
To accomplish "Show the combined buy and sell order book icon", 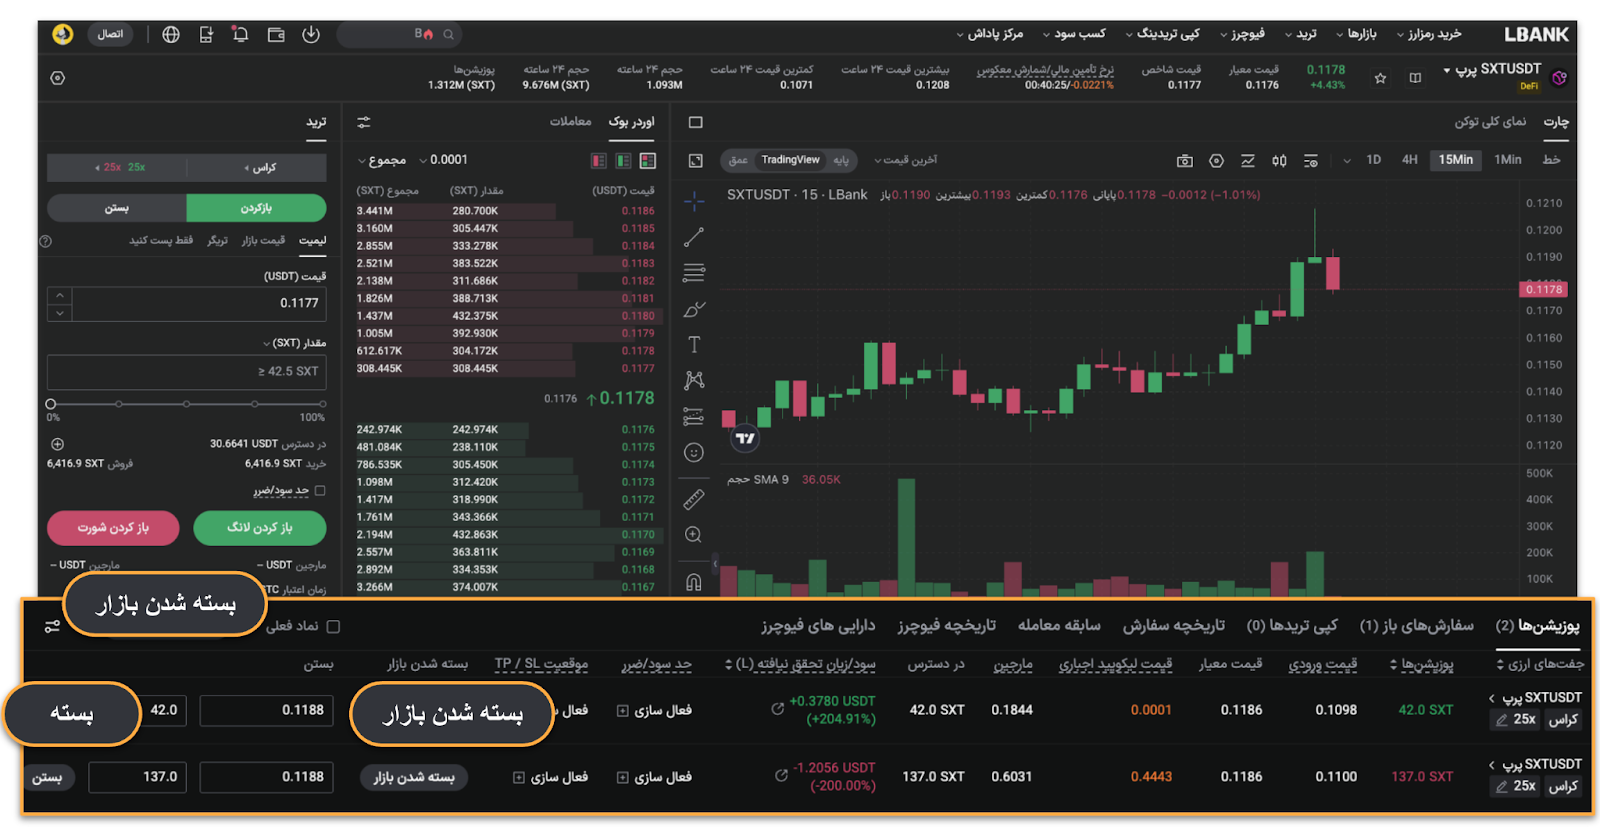I will click(648, 161).
